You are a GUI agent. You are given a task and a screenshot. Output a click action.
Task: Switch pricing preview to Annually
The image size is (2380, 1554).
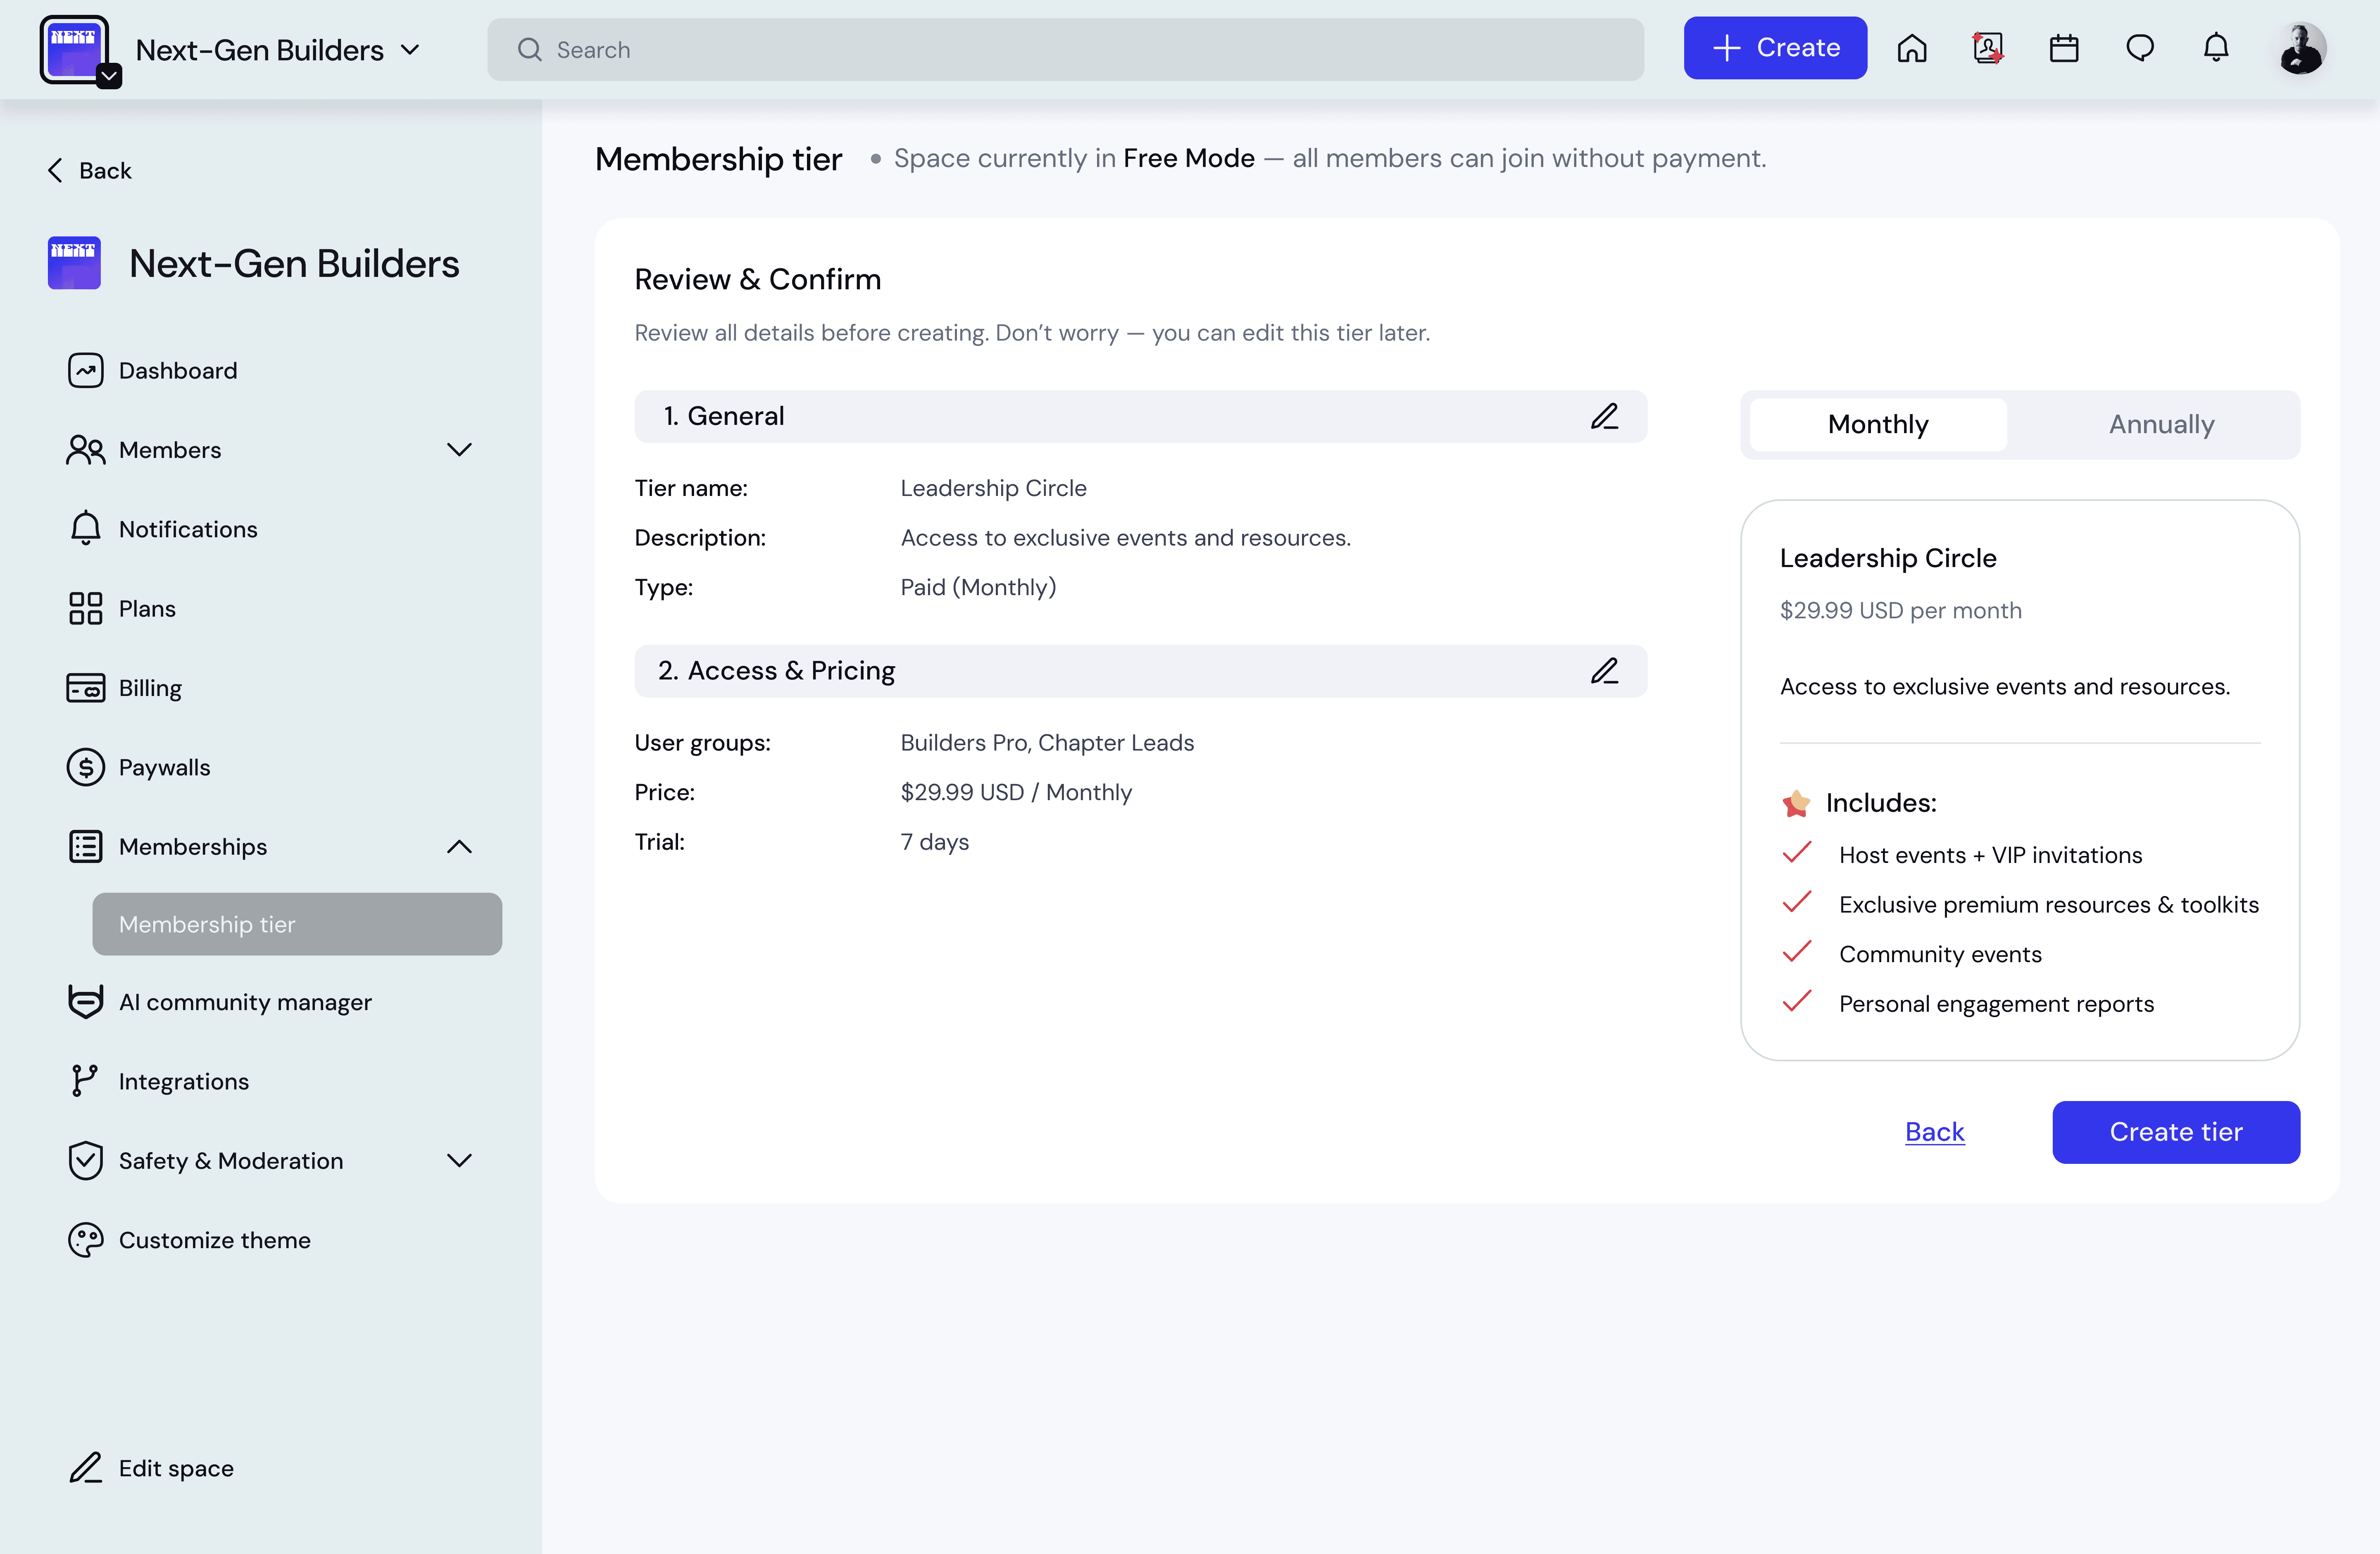(x=2161, y=424)
